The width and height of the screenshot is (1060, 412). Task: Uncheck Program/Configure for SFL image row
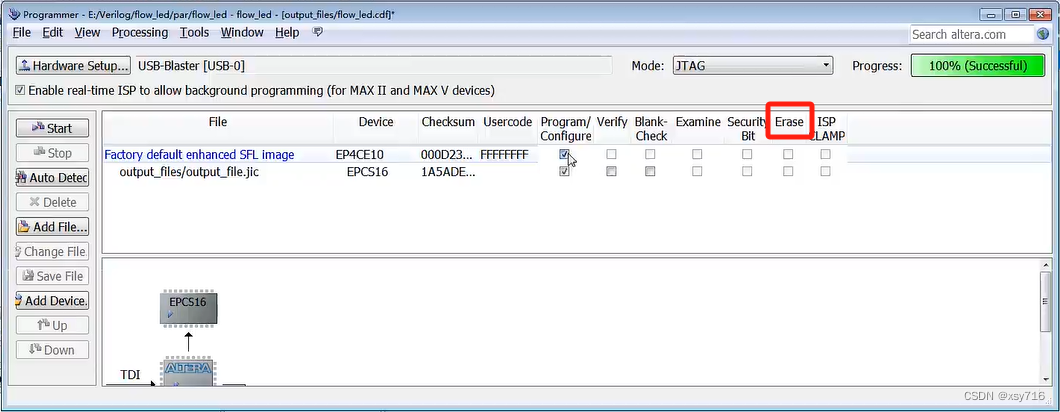pos(564,154)
